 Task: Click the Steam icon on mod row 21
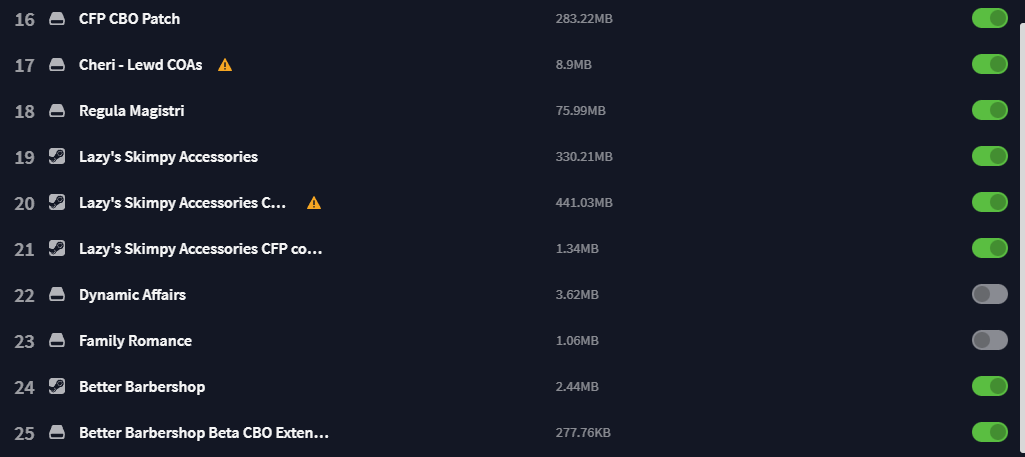[x=57, y=249]
